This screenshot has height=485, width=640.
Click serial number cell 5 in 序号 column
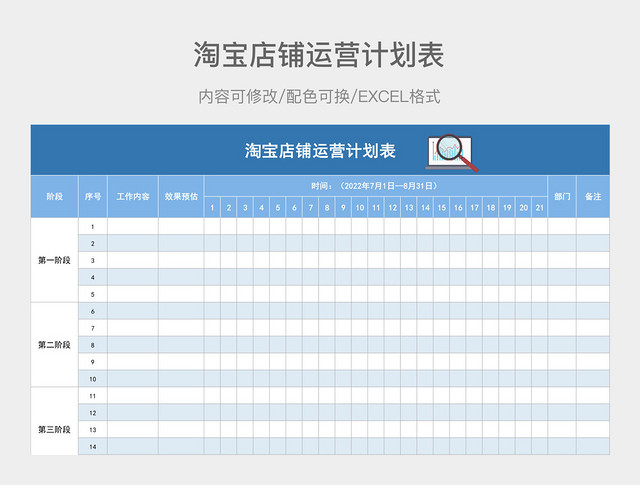93,294
